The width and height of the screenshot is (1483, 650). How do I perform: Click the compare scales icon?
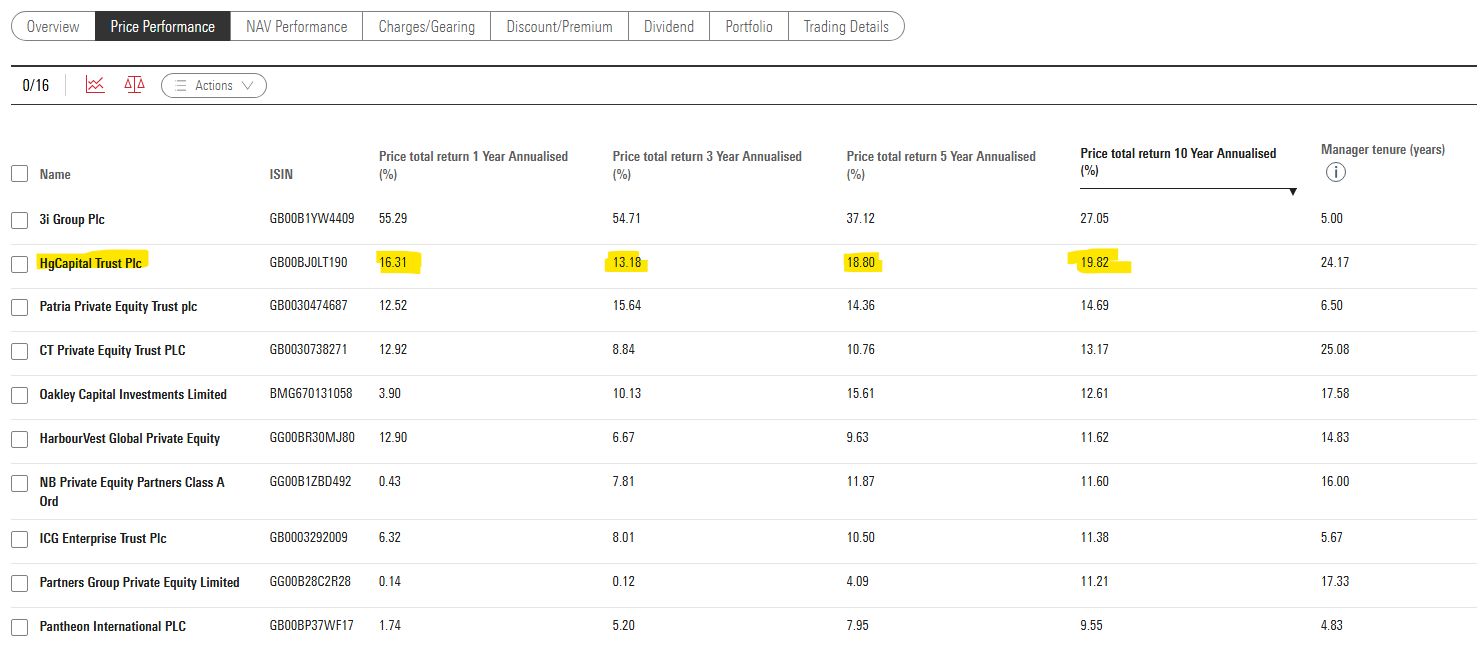click(134, 85)
